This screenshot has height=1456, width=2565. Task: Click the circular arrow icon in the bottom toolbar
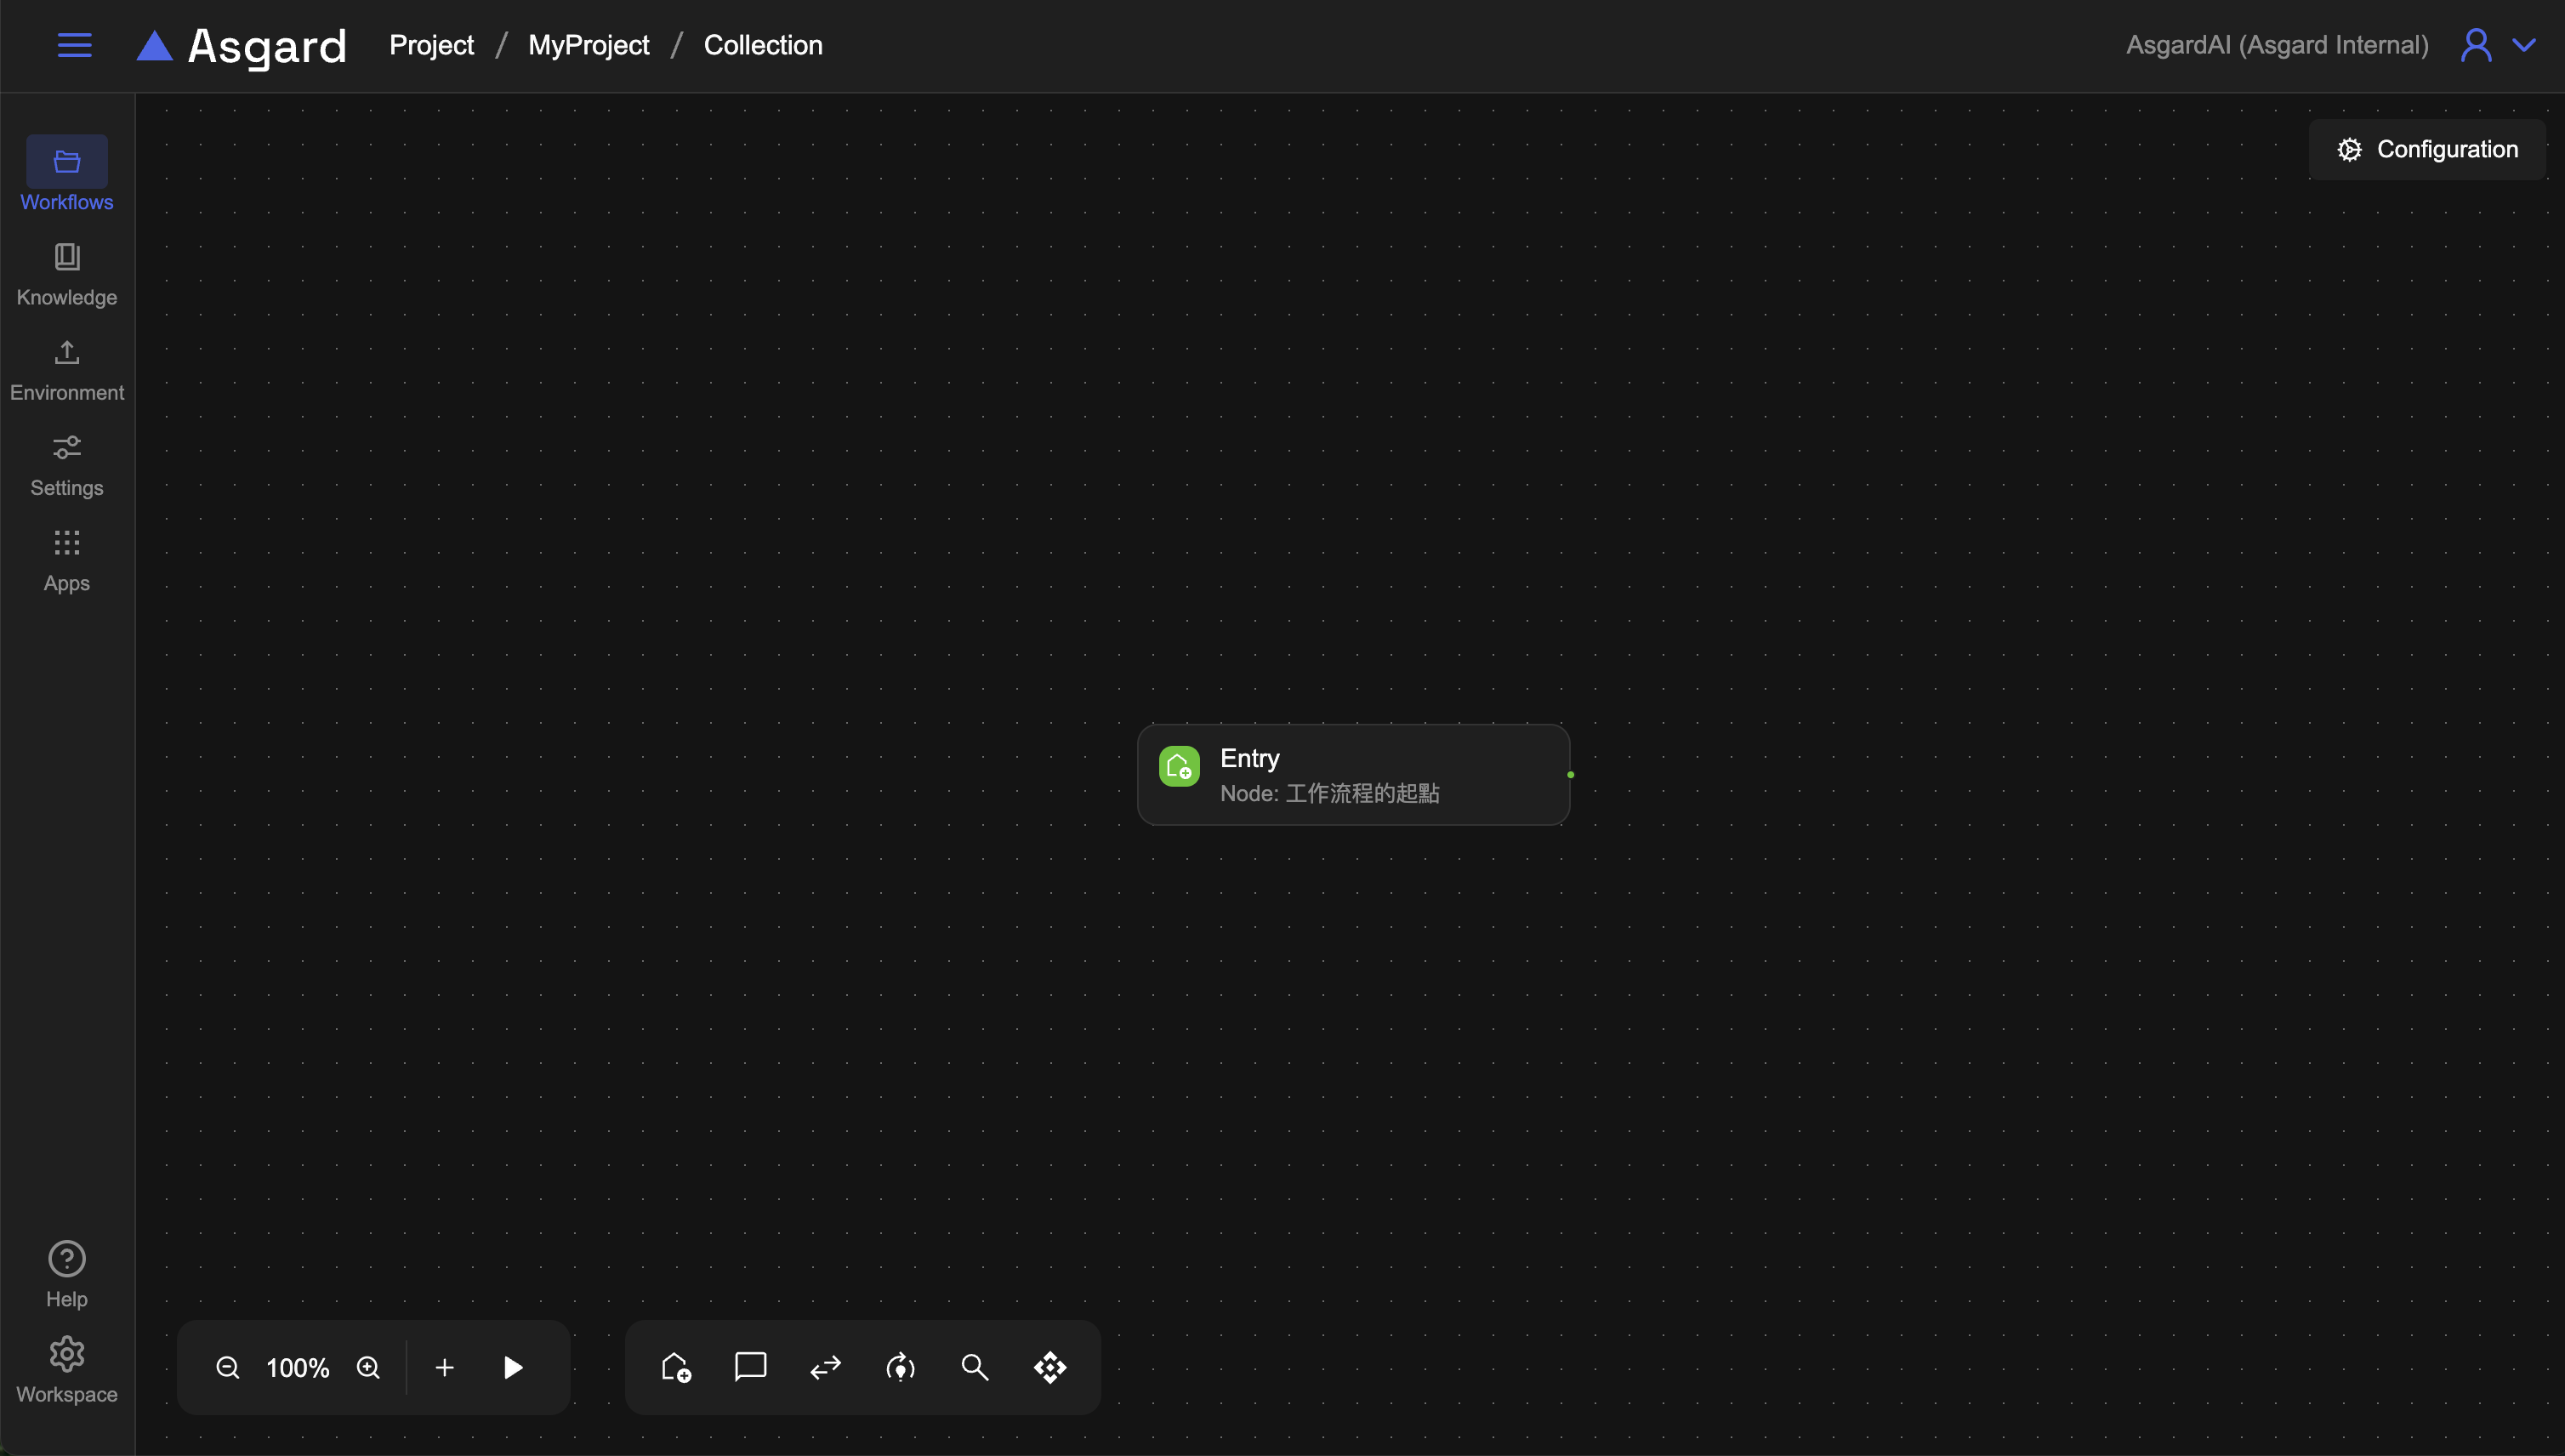pos(900,1367)
